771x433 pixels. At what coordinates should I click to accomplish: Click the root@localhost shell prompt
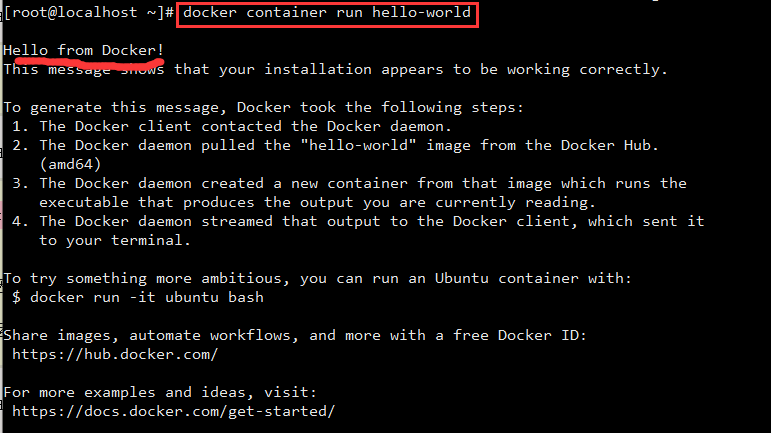[90, 15]
